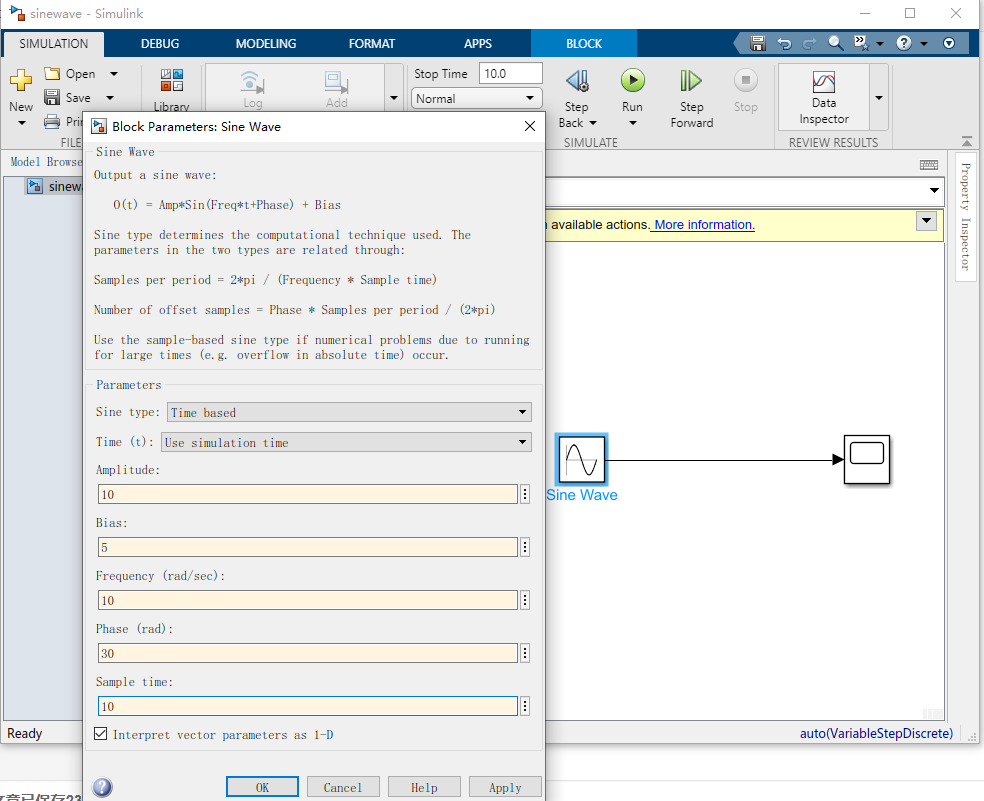
Task: Open the Property Inspector side tab
Action: coord(966,216)
